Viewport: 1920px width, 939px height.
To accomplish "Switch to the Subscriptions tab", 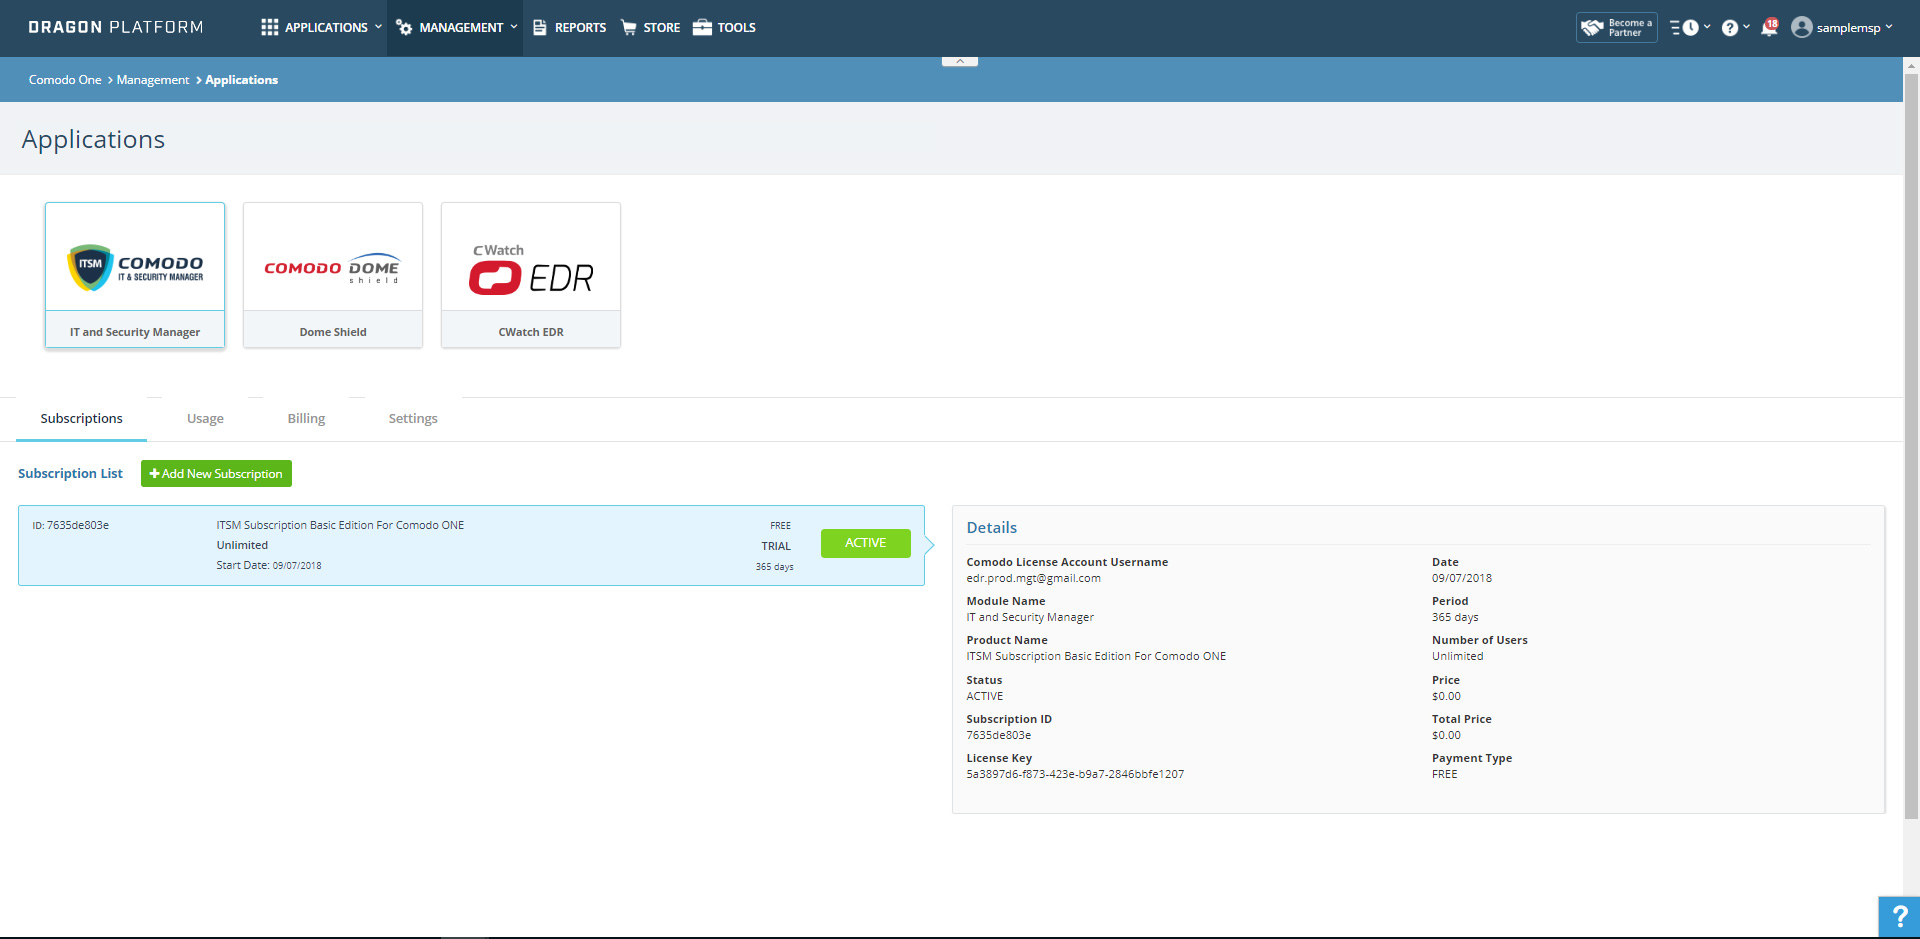I will click(82, 418).
